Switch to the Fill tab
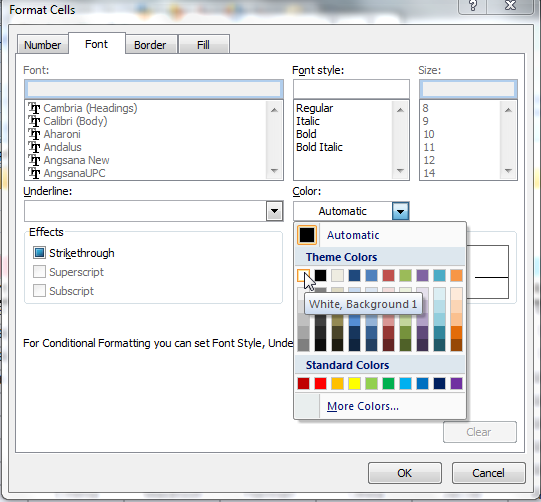Viewport: 541px width, 502px height. coord(203,45)
